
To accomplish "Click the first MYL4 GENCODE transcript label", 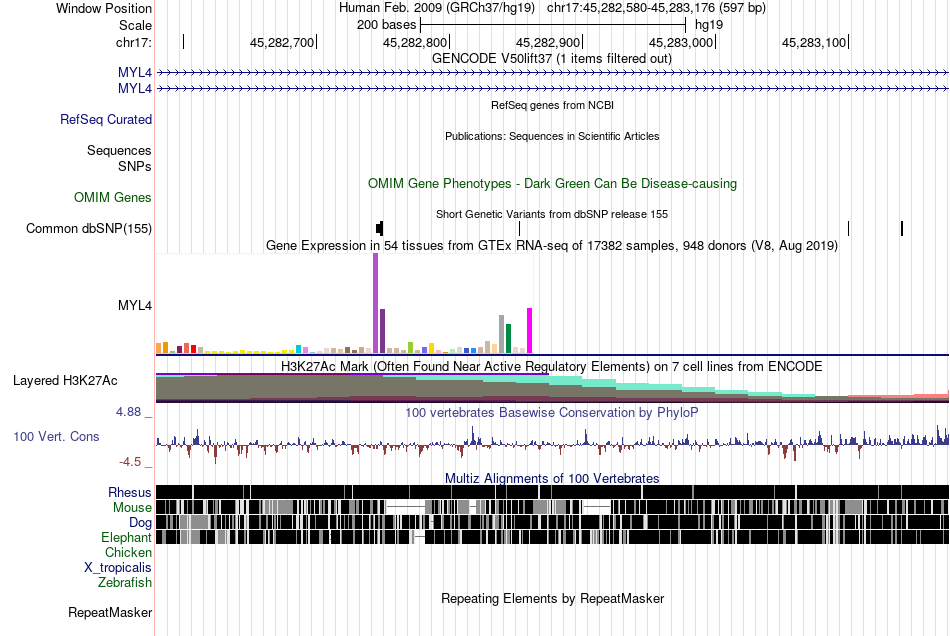I will 135,73.
